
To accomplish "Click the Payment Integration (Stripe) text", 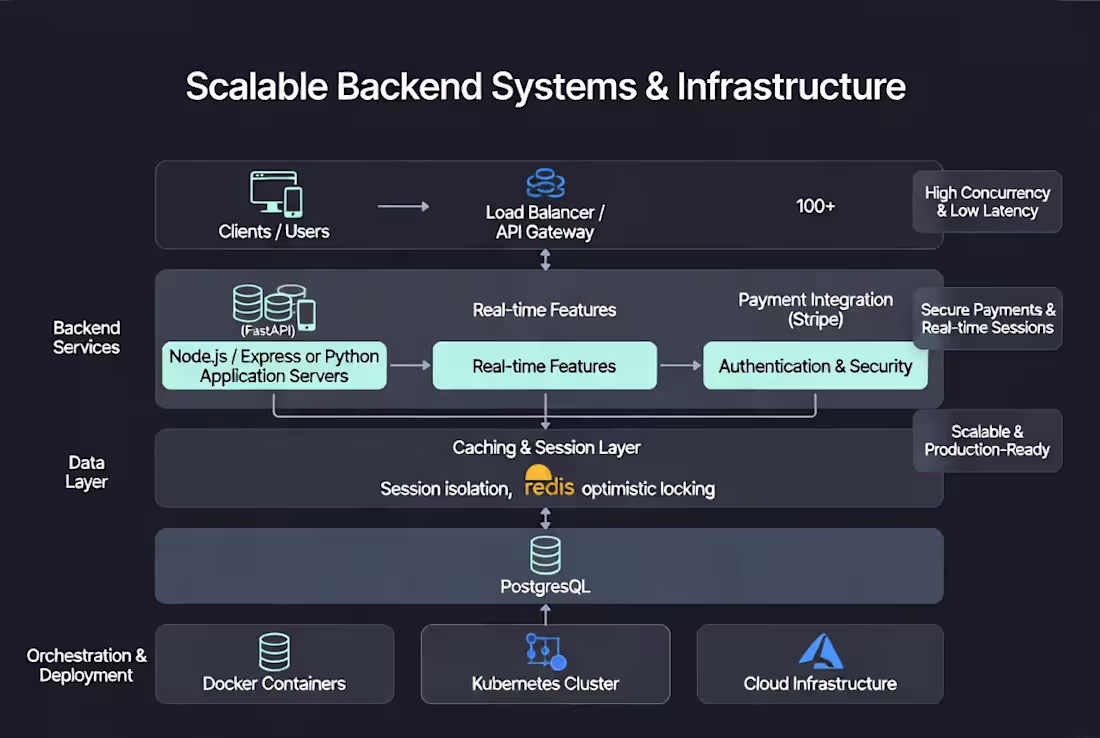I will pyautogui.click(x=815, y=309).
